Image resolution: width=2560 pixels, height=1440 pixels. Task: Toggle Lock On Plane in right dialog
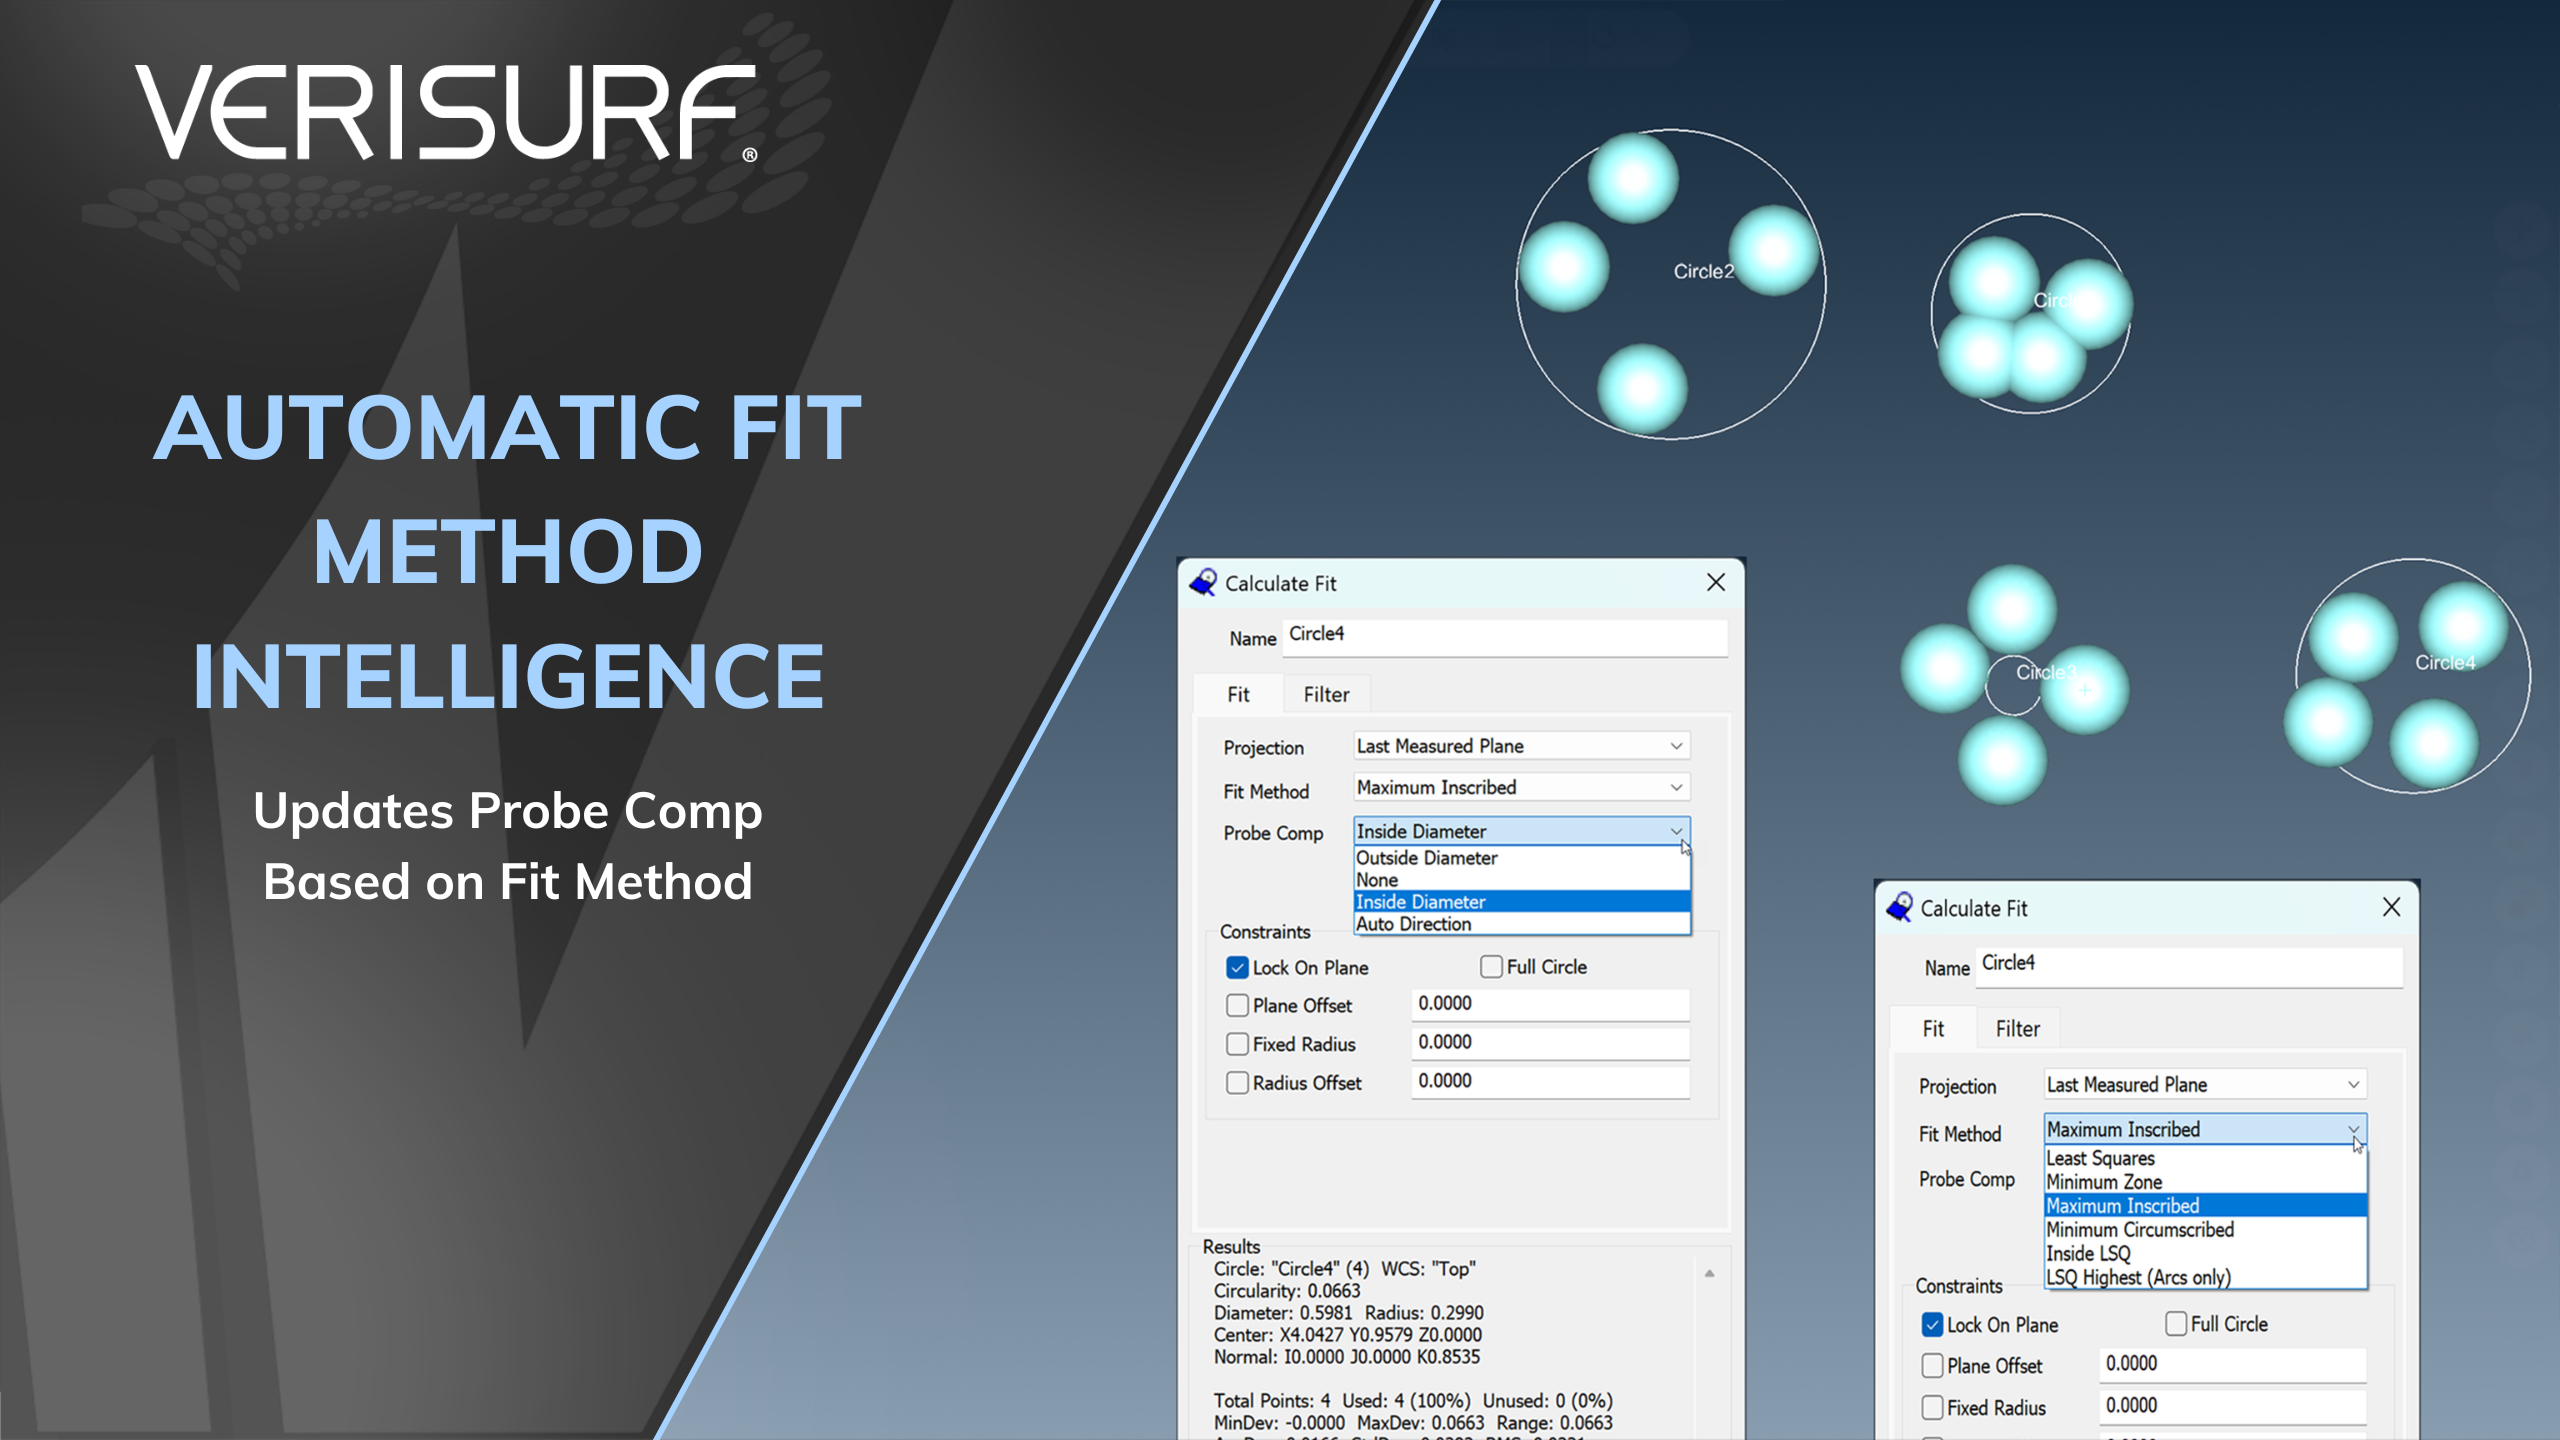(x=1932, y=1325)
